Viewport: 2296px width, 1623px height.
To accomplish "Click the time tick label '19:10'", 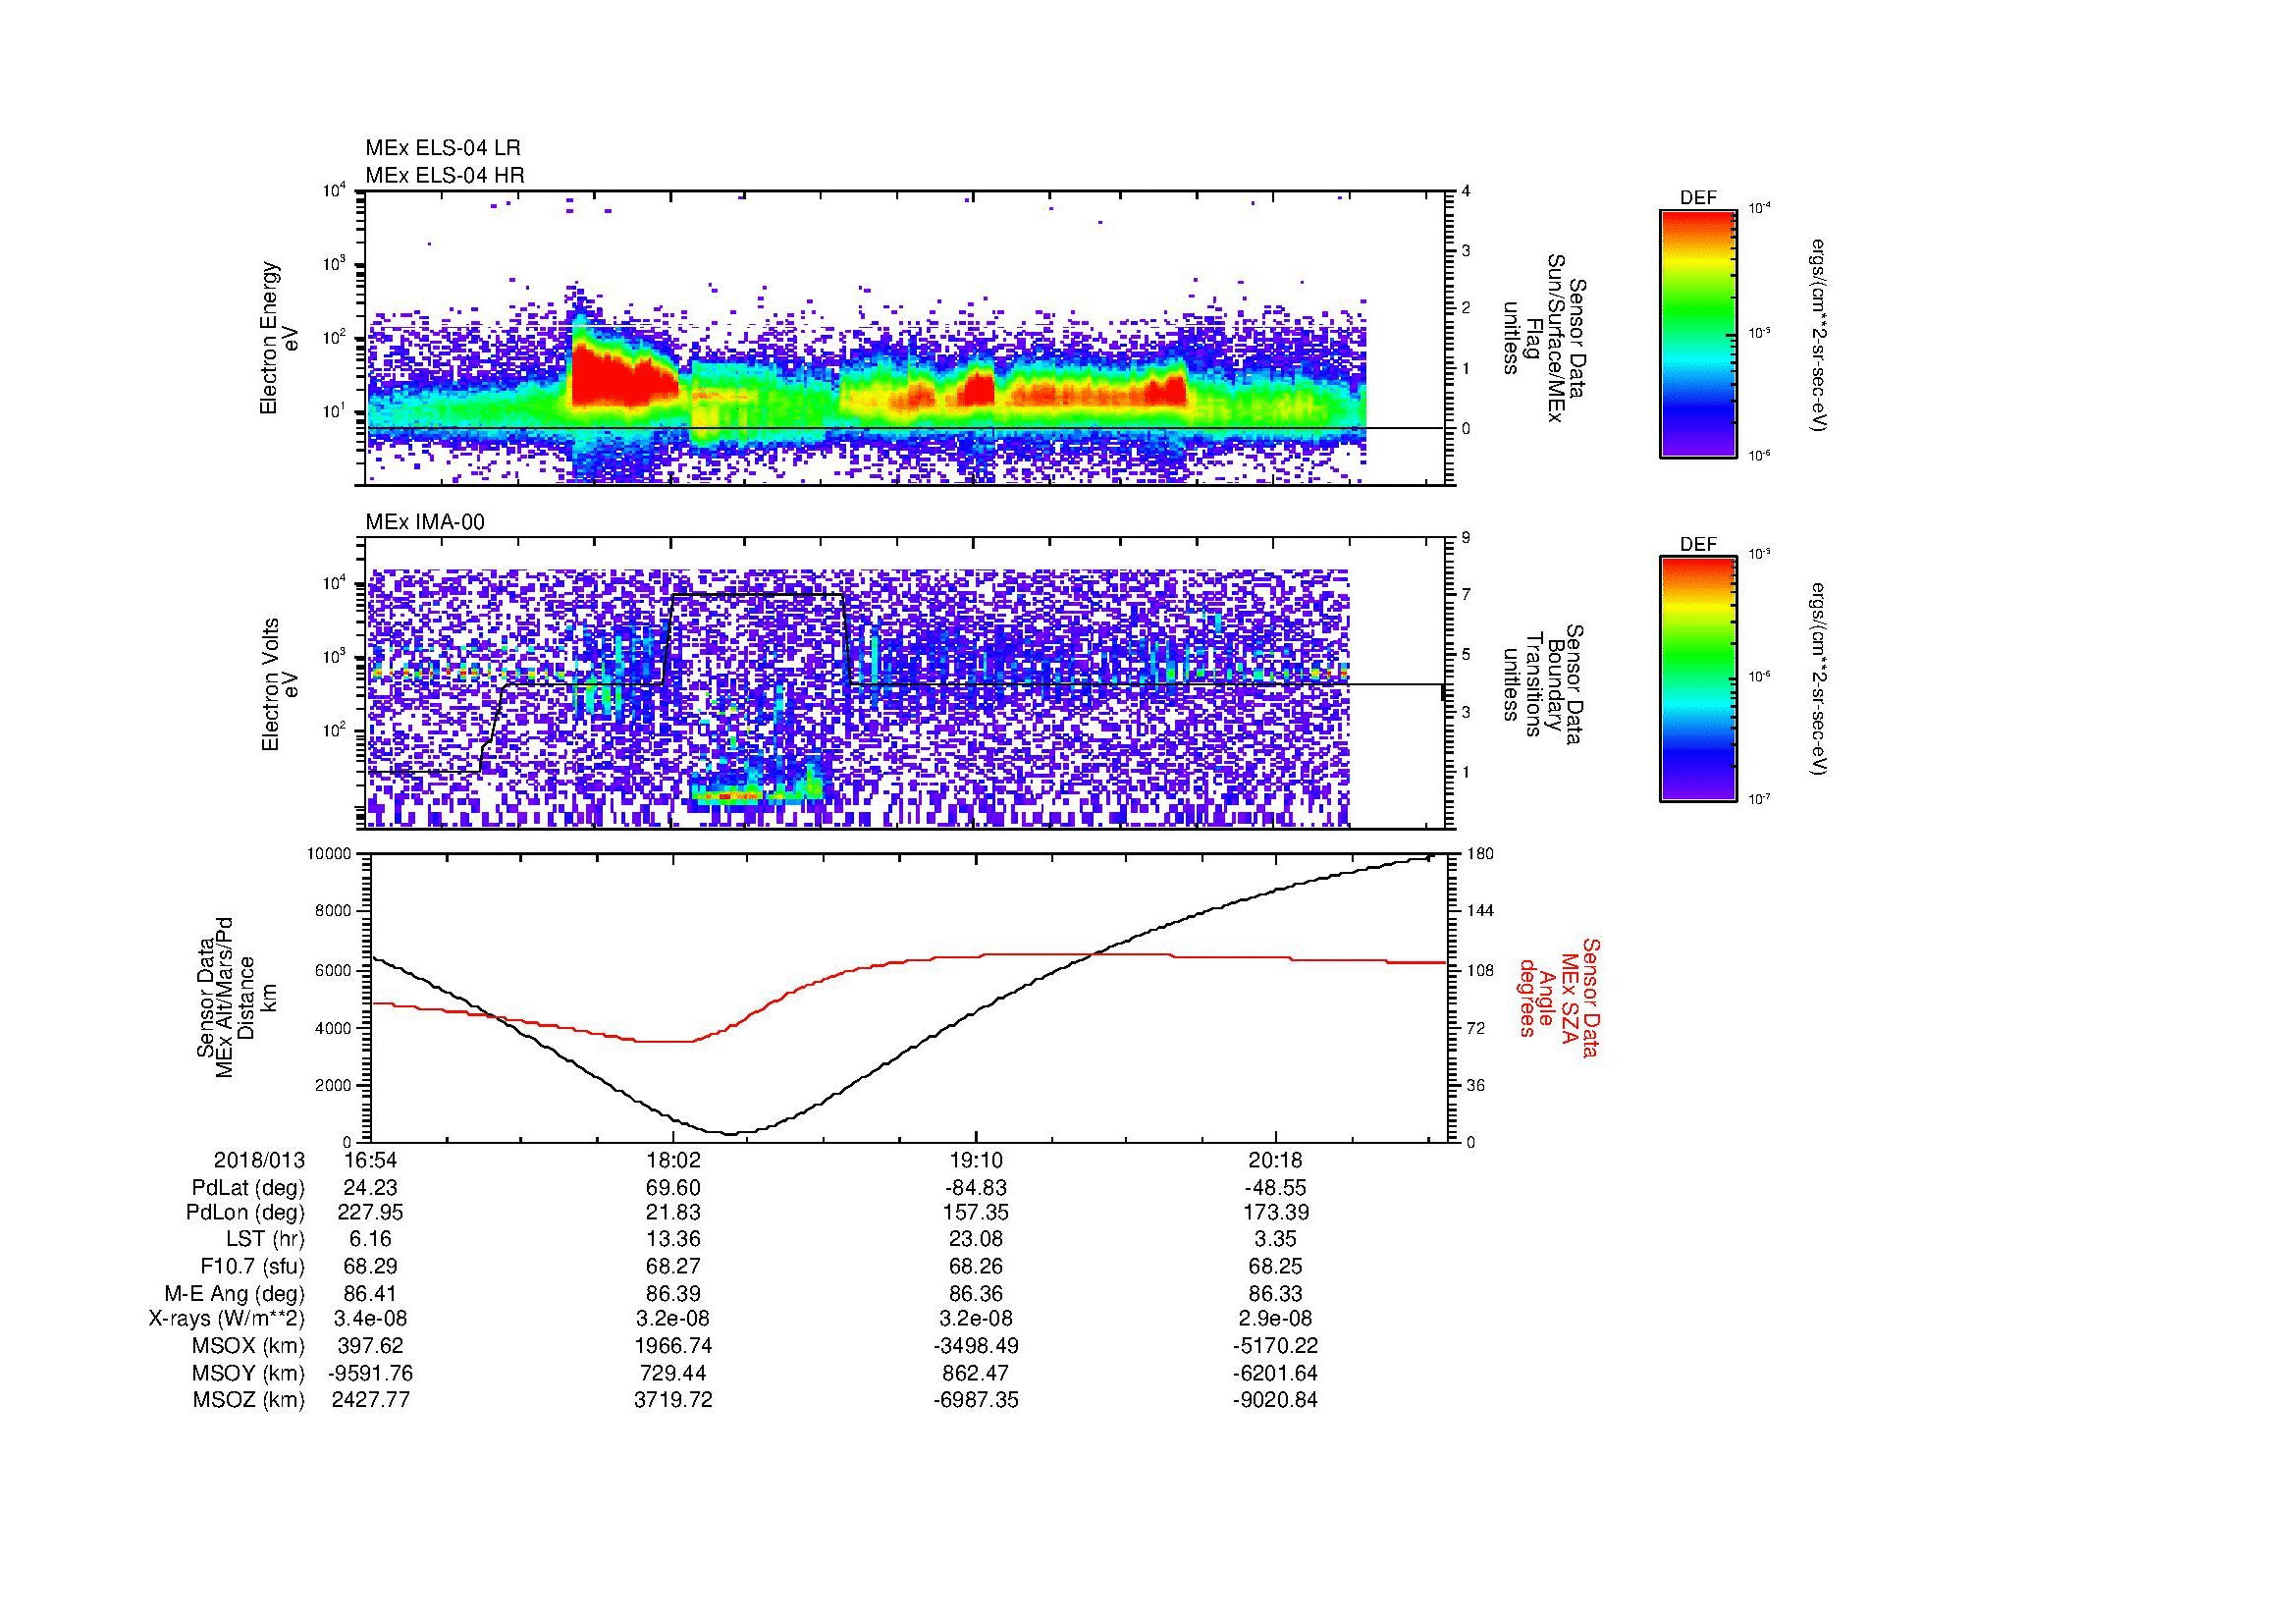I will [975, 1161].
